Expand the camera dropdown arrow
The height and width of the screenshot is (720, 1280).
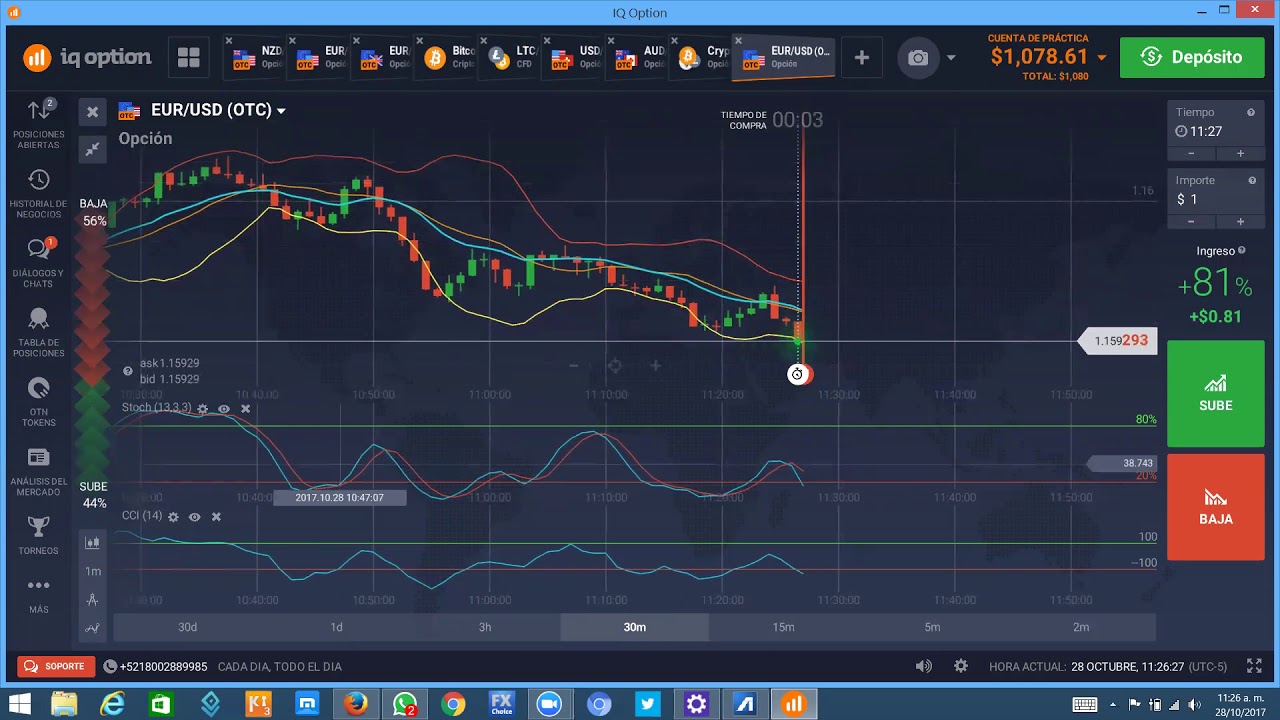coord(951,58)
